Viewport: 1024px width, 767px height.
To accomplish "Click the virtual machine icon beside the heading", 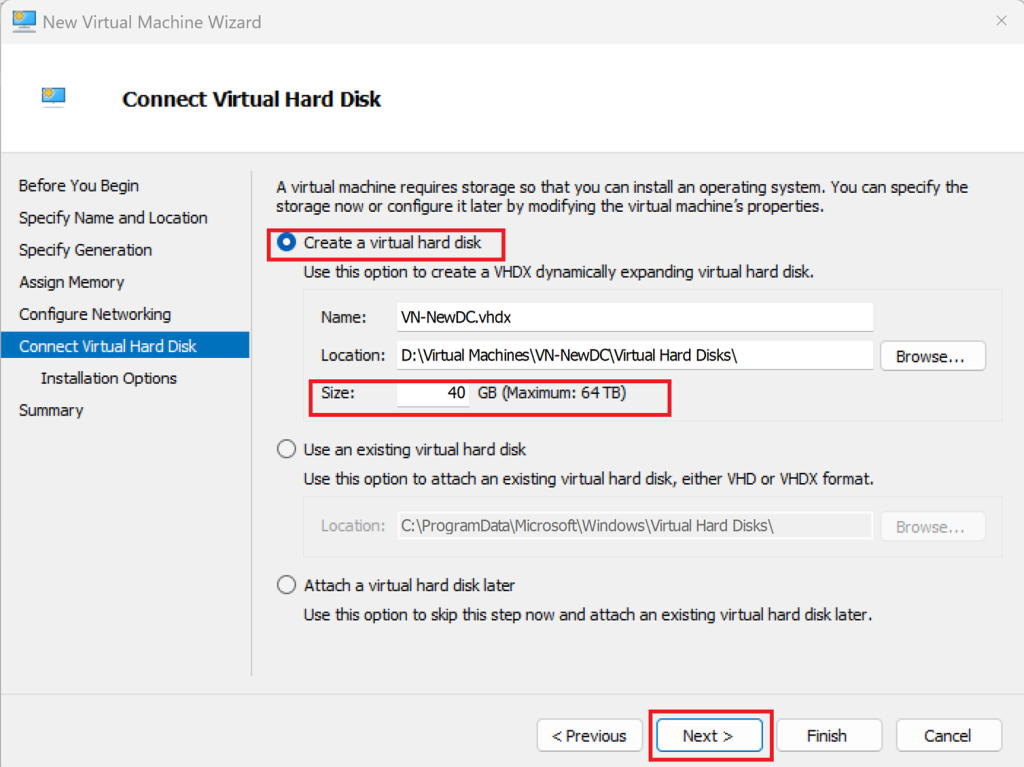I will (x=53, y=97).
